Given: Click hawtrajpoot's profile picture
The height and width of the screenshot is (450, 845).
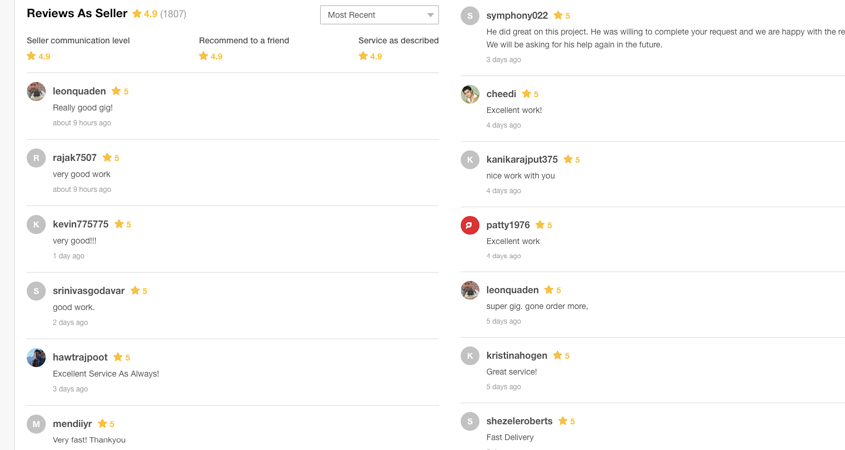Looking at the screenshot, I should tap(36, 358).
